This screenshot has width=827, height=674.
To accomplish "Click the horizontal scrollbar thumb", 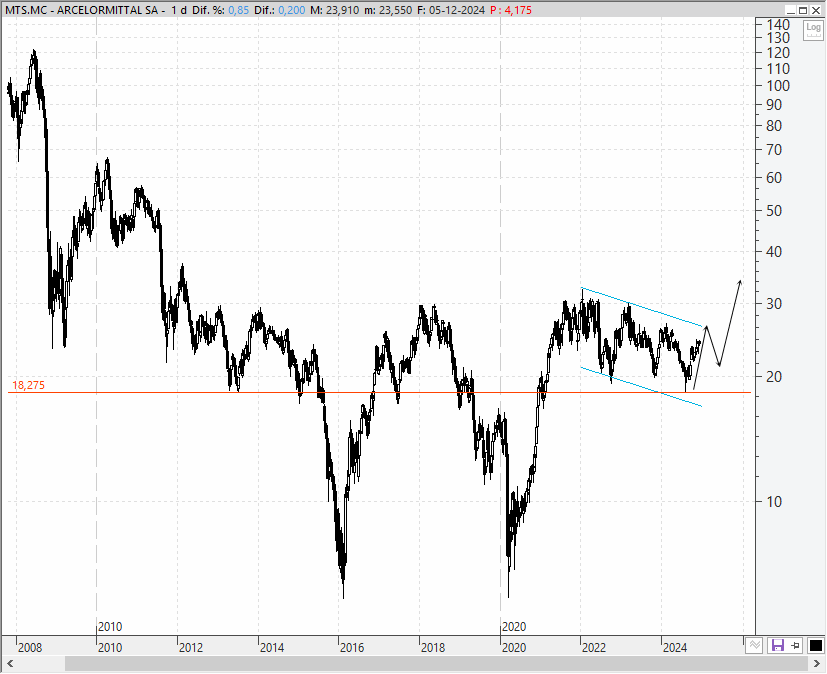I will point(436,663).
